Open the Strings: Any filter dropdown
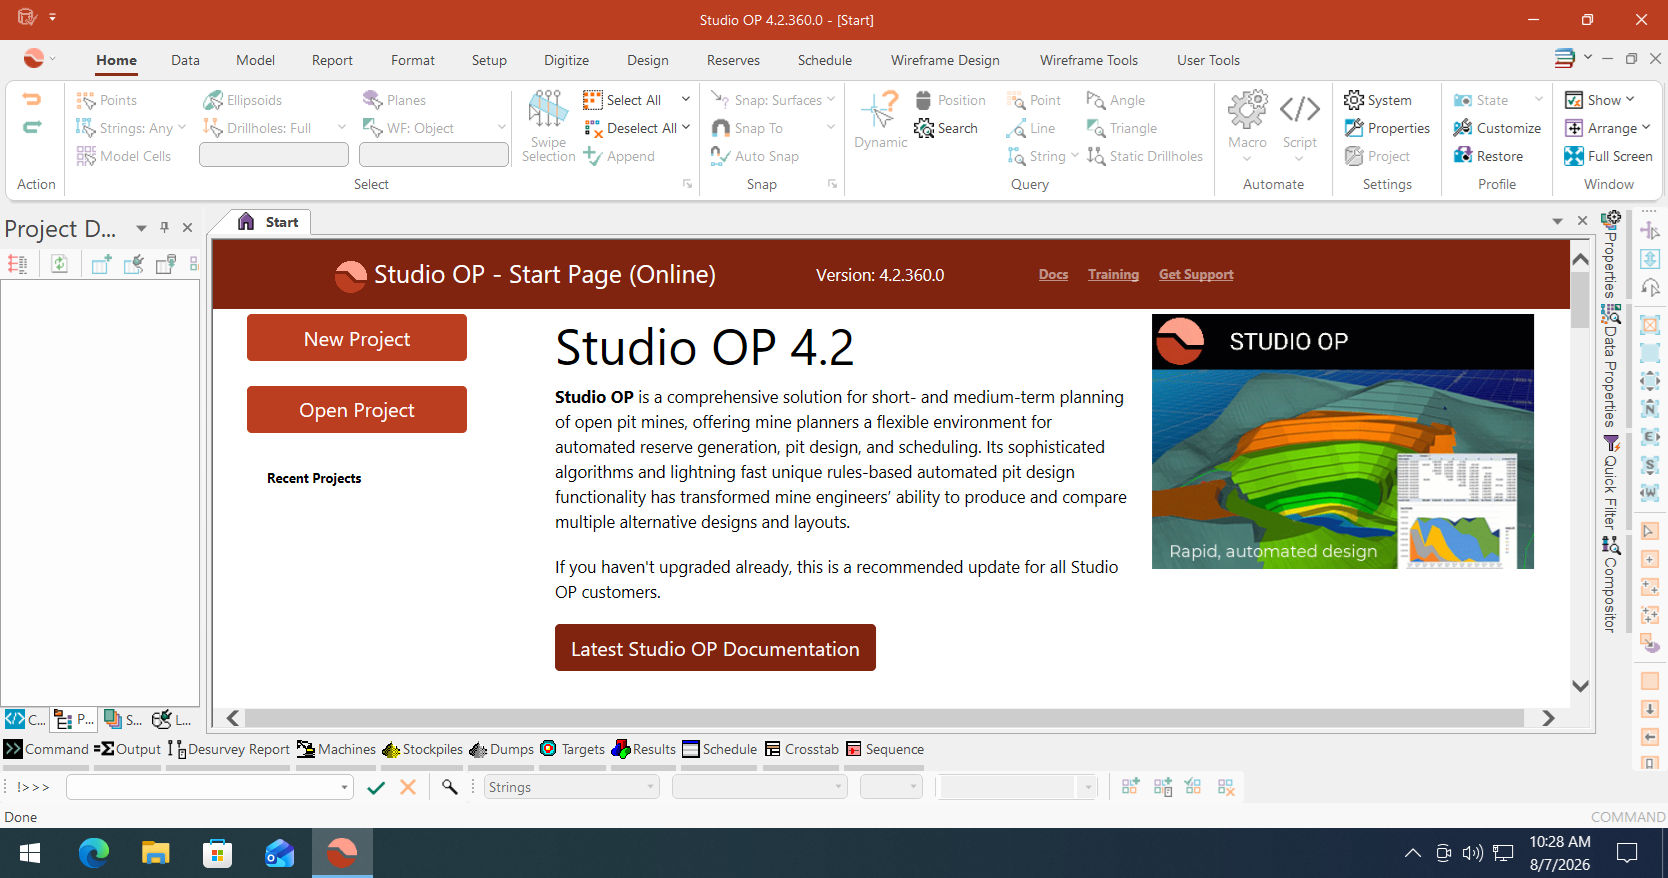Image resolution: width=1668 pixels, height=878 pixels. pos(182,128)
